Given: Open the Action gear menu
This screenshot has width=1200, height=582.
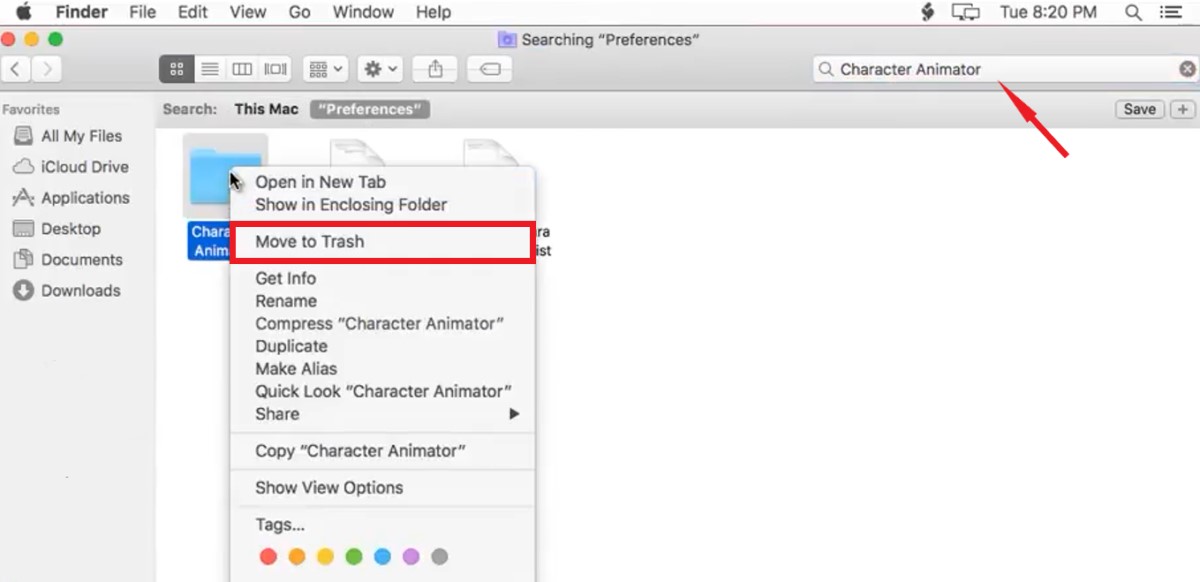Looking at the screenshot, I should click(381, 69).
